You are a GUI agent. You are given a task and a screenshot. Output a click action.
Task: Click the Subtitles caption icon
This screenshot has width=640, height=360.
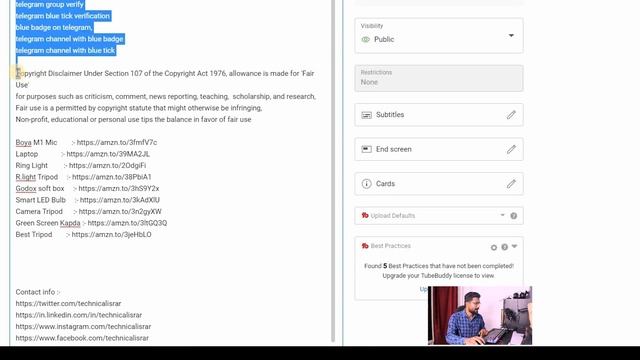click(367, 115)
